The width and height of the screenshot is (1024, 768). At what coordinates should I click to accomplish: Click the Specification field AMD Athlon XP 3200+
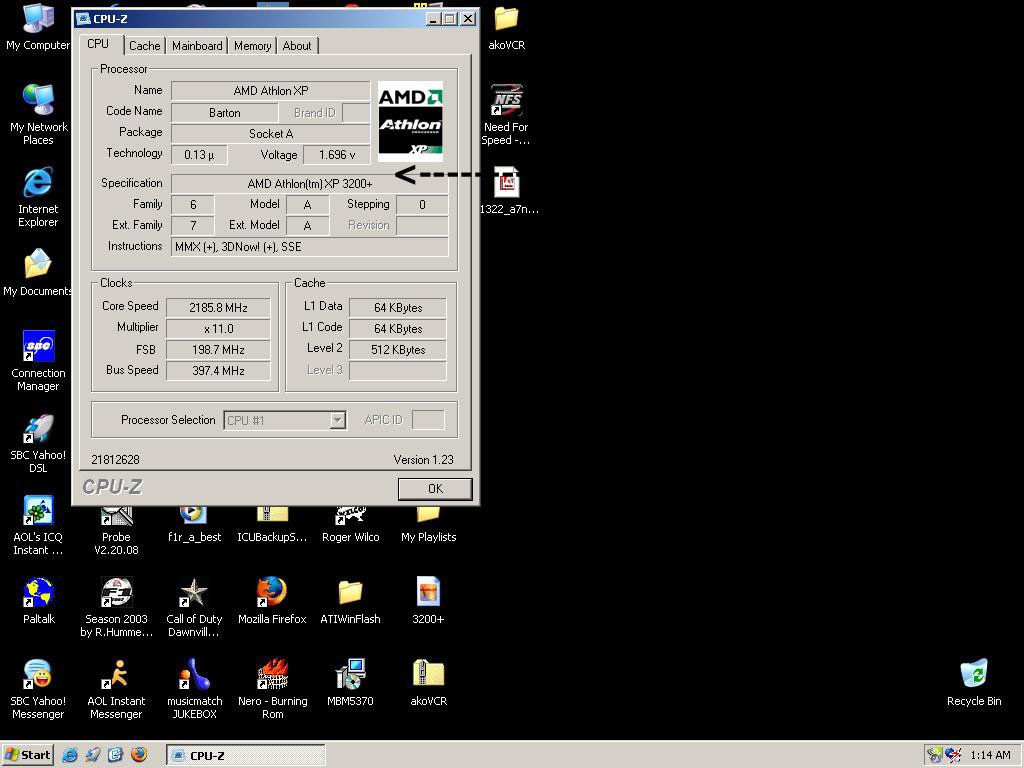click(309, 184)
